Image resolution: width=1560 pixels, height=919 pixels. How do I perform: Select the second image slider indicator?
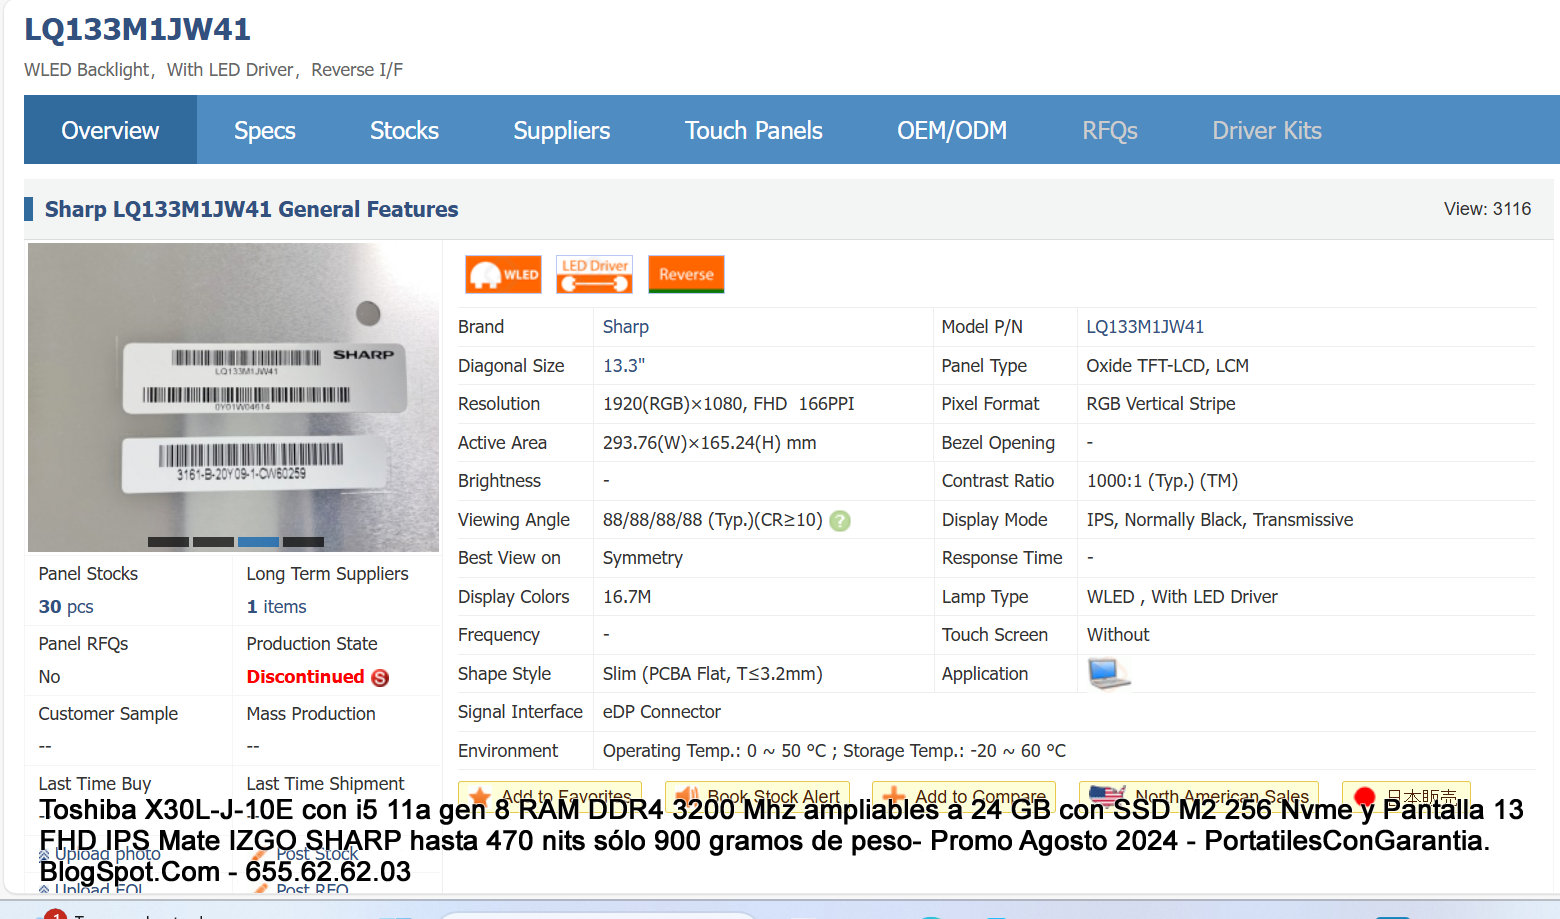pos(213,542)
